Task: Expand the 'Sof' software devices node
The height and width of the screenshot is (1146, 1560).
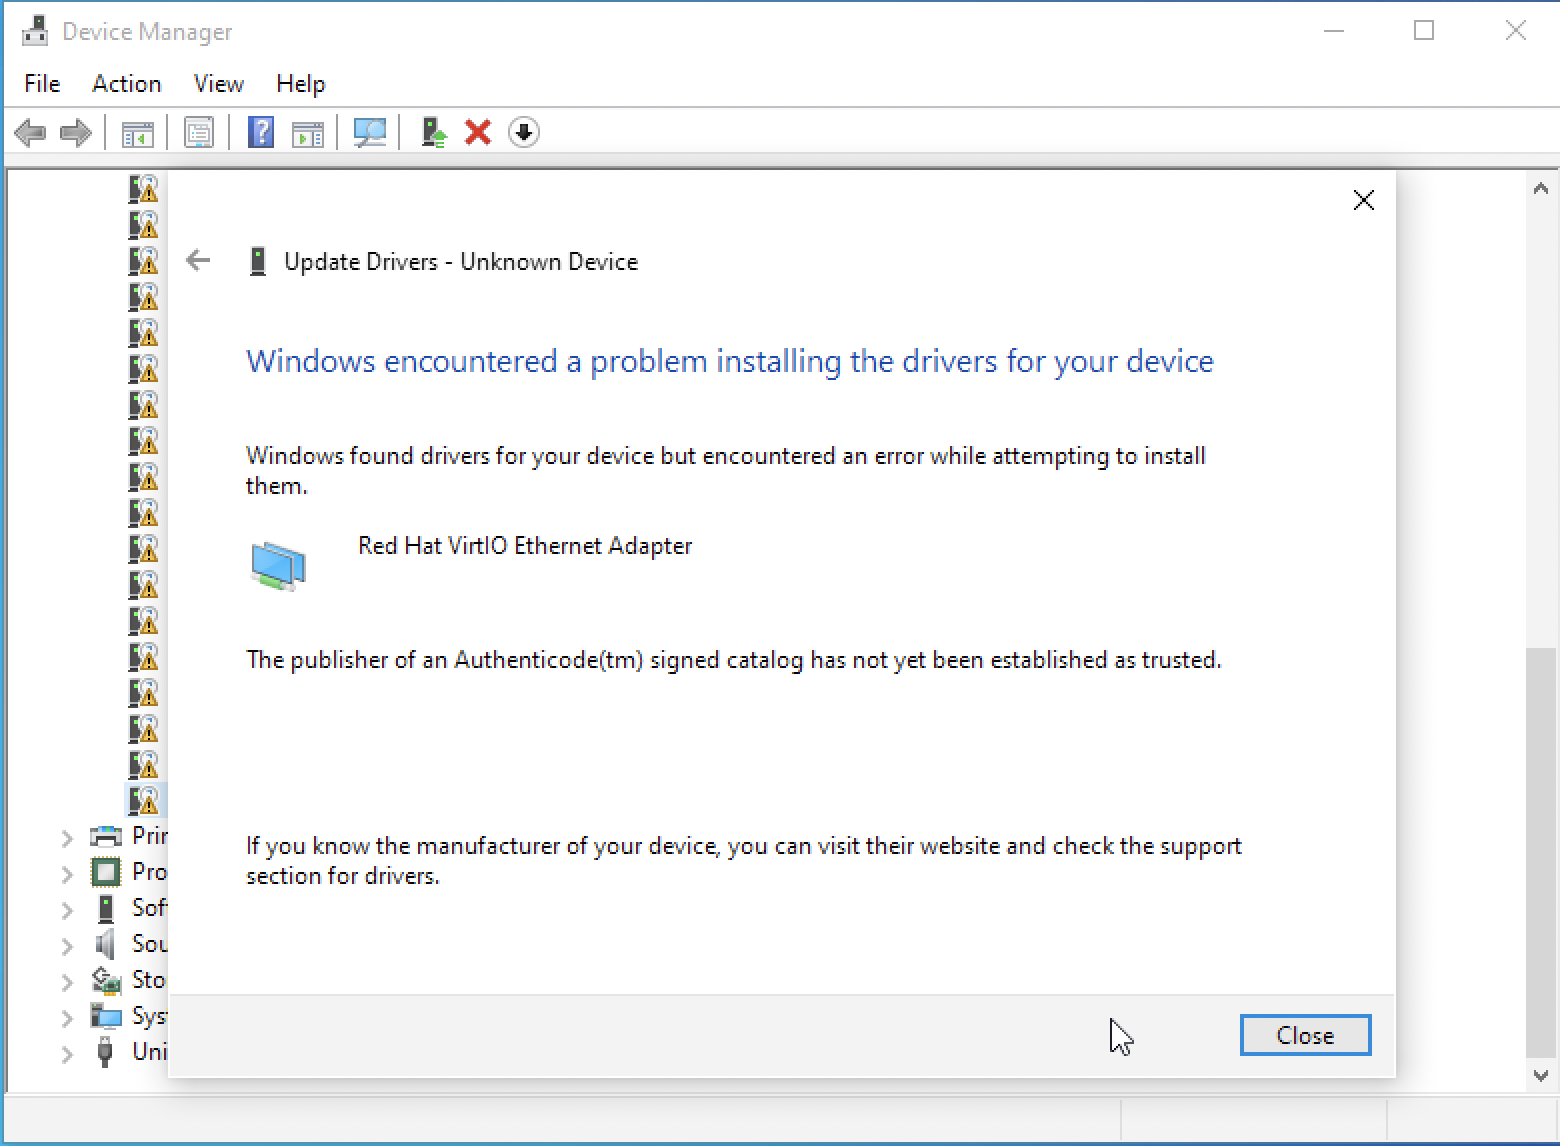Action: point(67,909)
